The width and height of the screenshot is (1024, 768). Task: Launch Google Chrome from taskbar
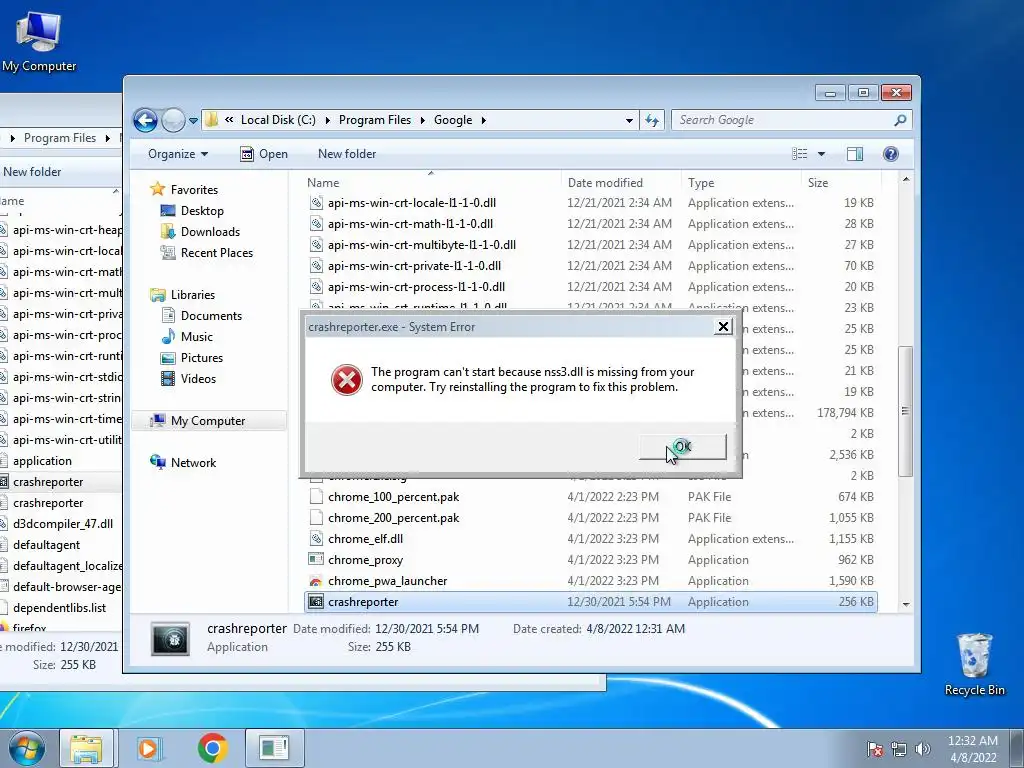point(212,748)
